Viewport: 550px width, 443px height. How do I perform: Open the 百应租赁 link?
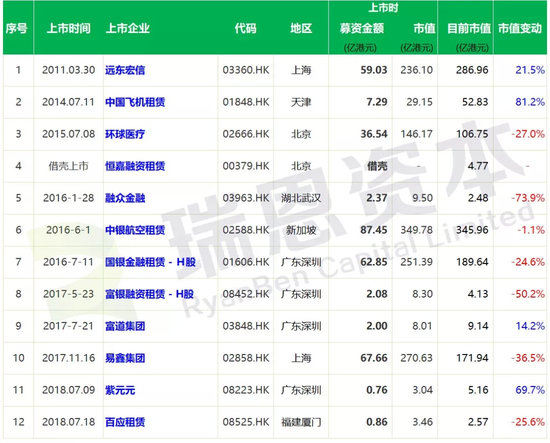[125, 422]
